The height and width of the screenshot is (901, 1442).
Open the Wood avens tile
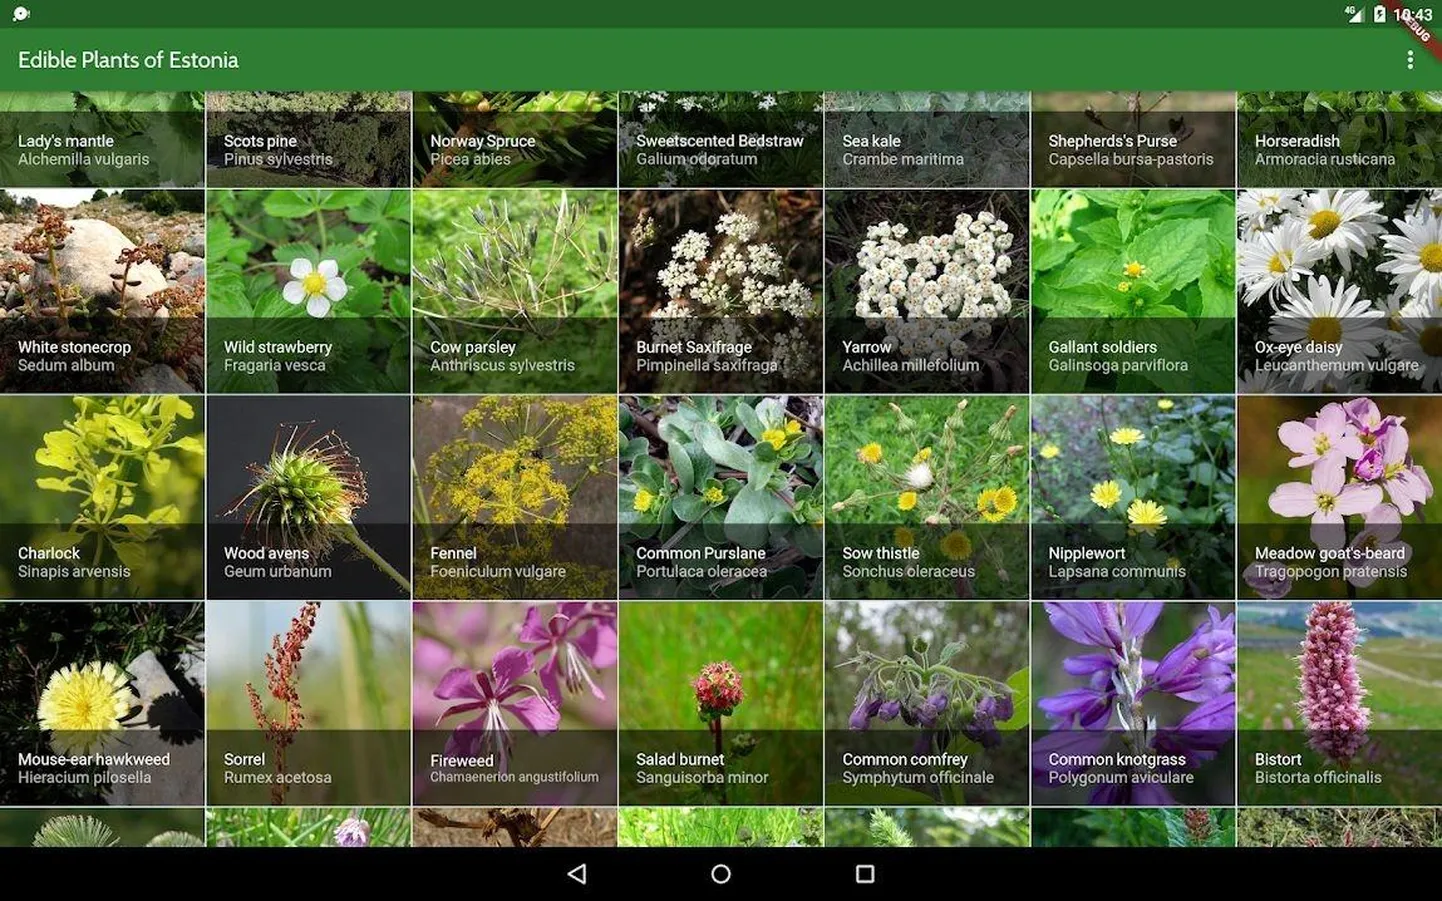[x=308, y=497]
